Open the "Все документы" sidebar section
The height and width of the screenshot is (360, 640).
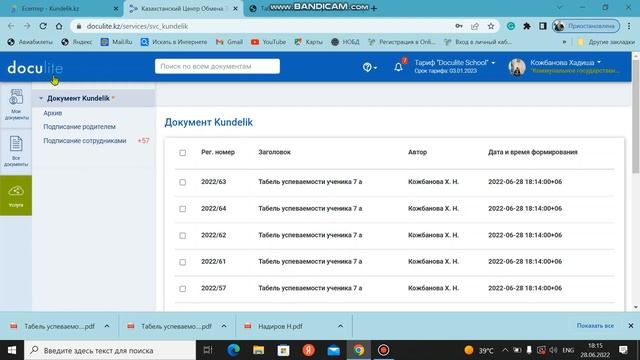[16, 151]
